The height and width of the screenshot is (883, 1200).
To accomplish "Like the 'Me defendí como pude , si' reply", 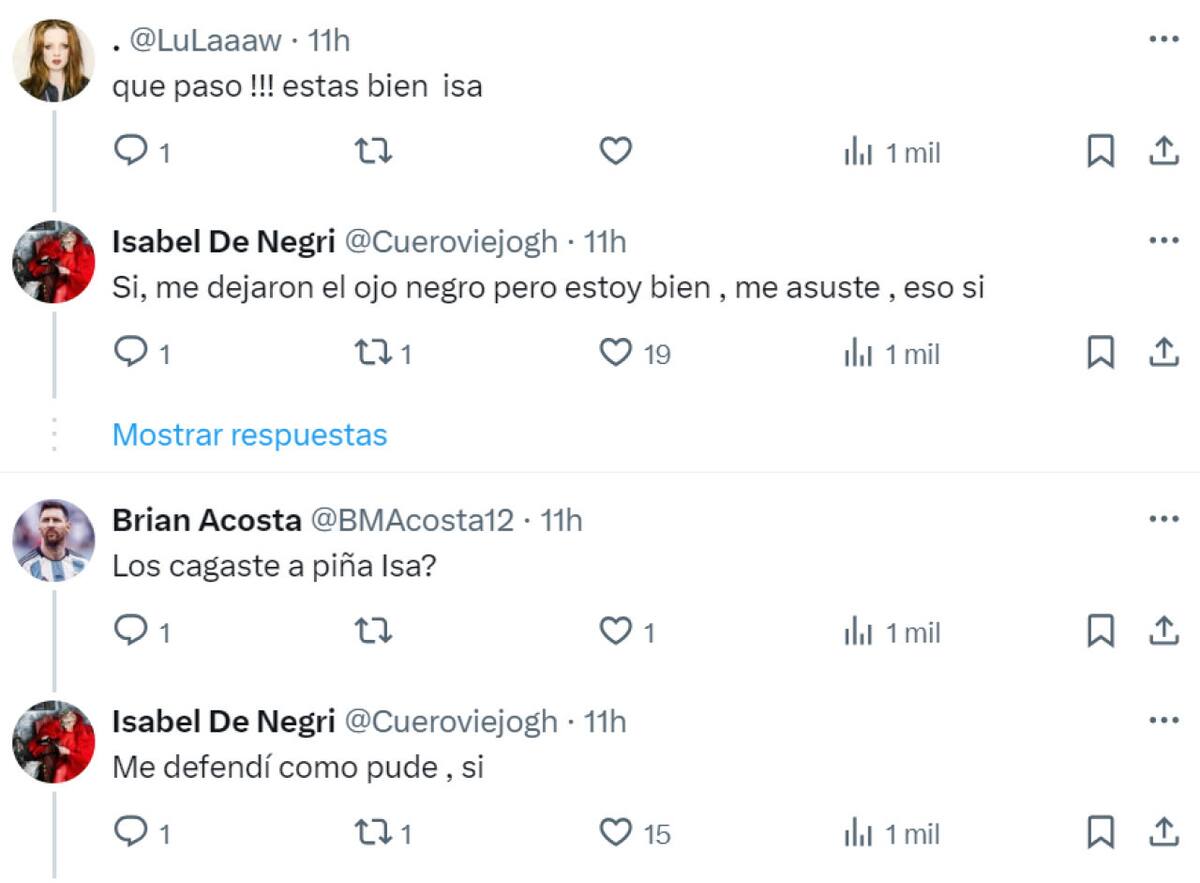I will coord(614,832).
